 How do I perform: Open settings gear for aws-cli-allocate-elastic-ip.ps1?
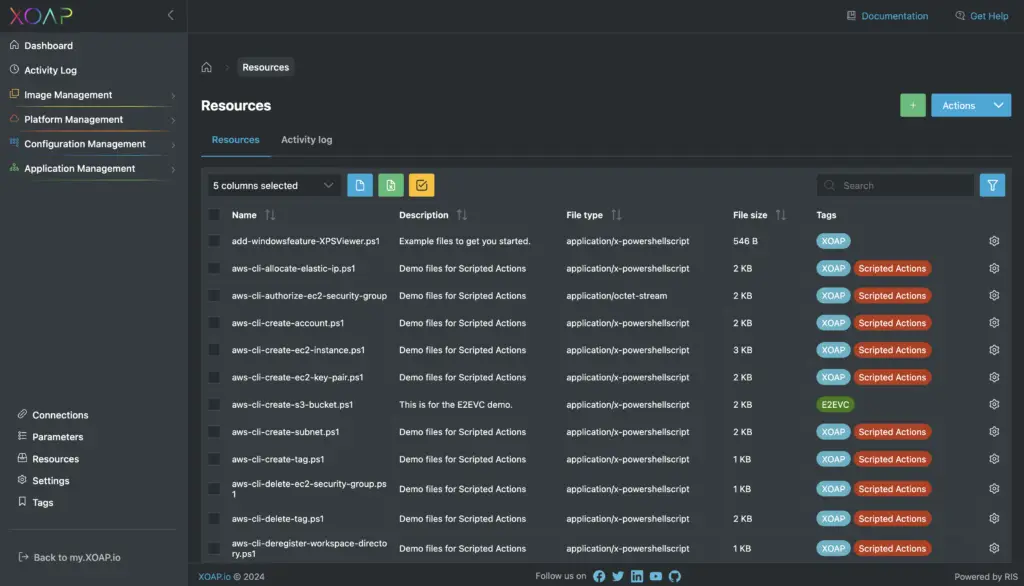click(994, 269)
